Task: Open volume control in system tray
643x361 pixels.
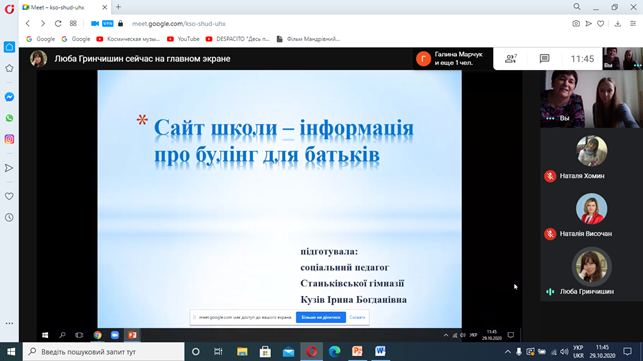Action: (564, 352)
